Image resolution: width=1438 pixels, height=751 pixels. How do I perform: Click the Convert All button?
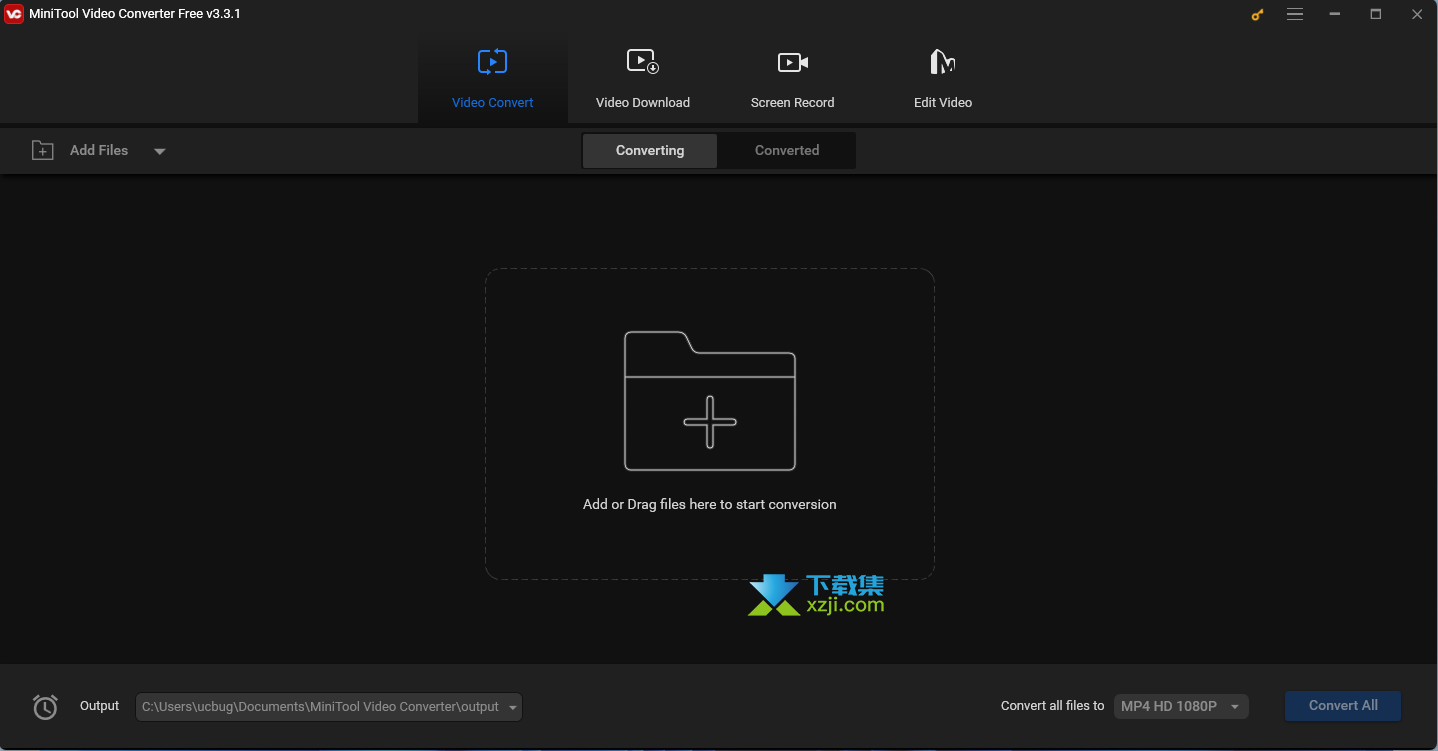pos(1343,706)
